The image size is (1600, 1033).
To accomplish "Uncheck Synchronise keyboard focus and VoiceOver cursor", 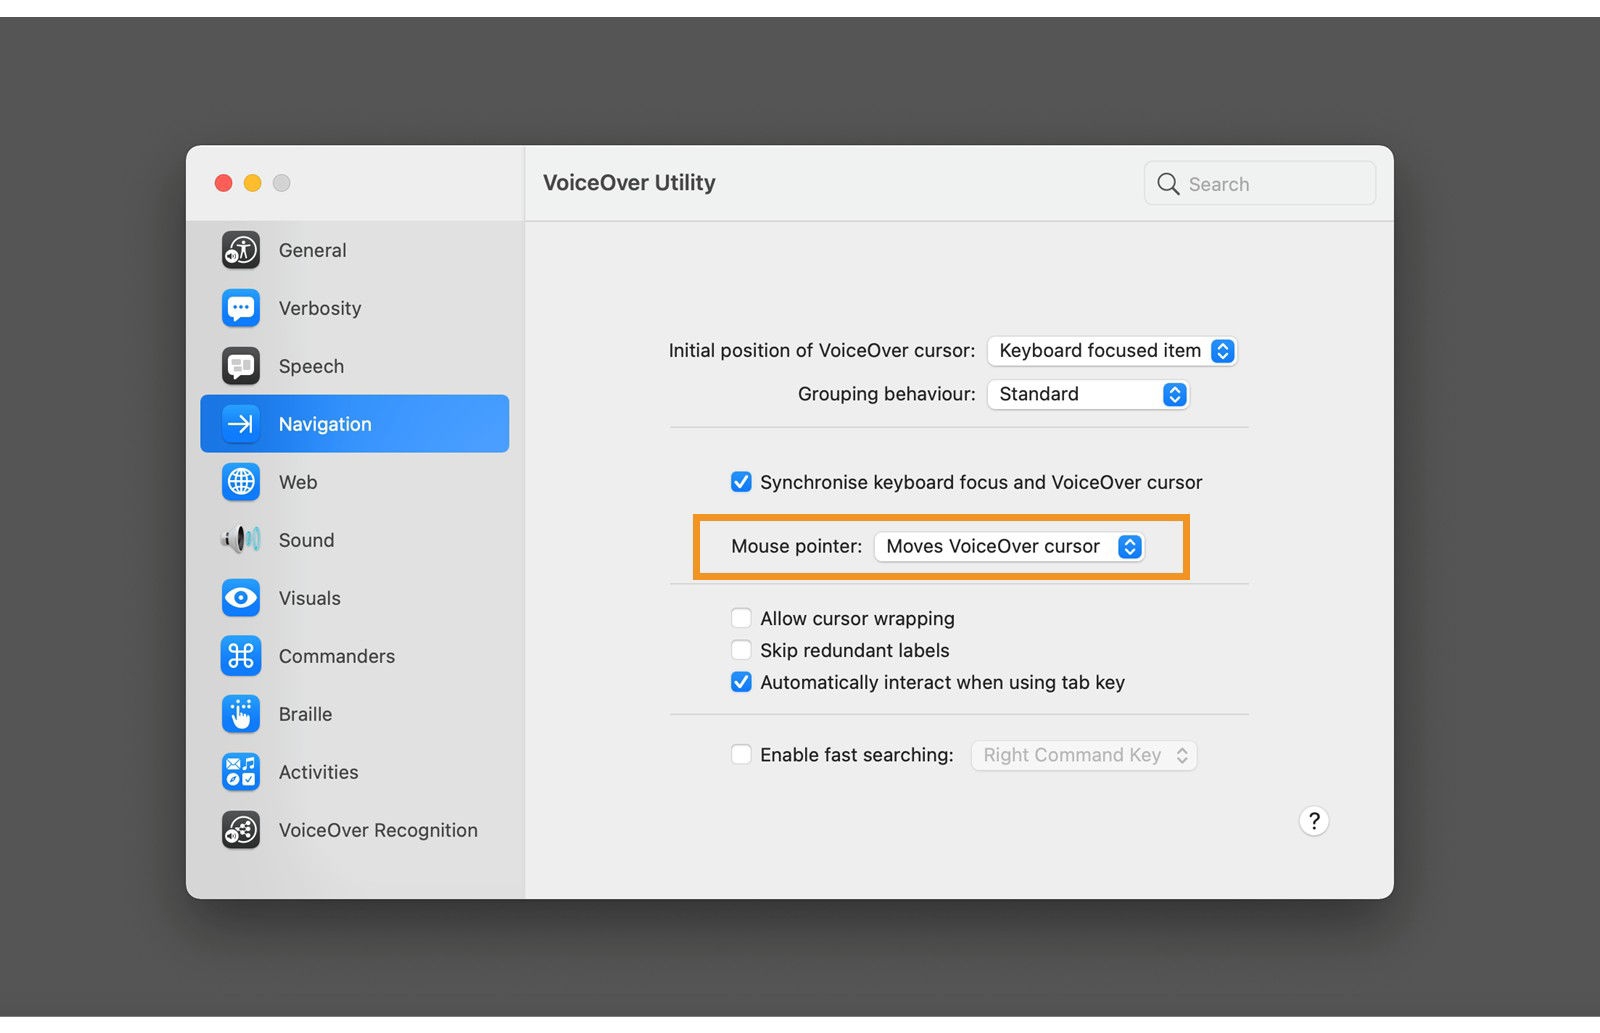I will 741,482.
